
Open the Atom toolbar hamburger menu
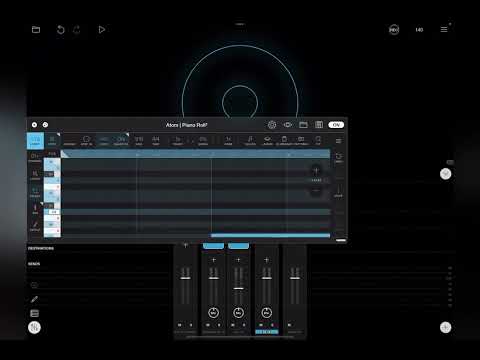(x=338, y=141)
